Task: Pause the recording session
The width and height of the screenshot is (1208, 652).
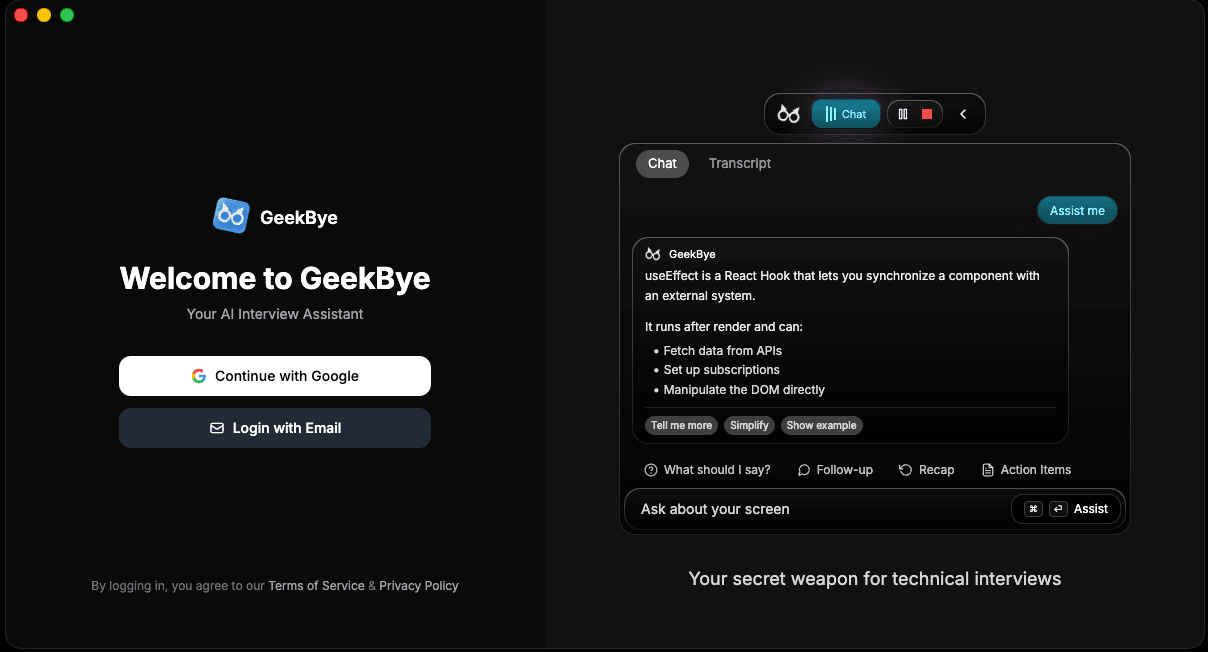Action: pos(903,114)
